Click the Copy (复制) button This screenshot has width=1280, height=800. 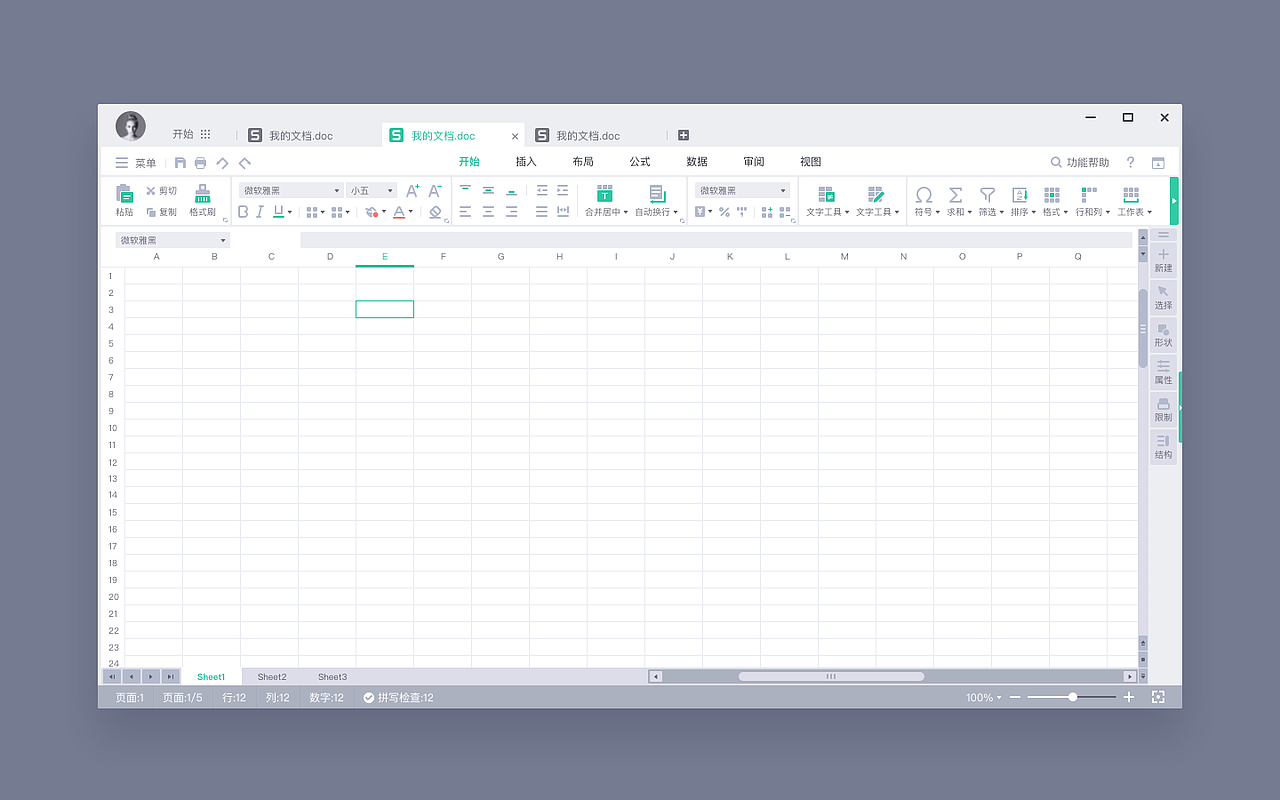pyautogui.click(x=161, y=212)
